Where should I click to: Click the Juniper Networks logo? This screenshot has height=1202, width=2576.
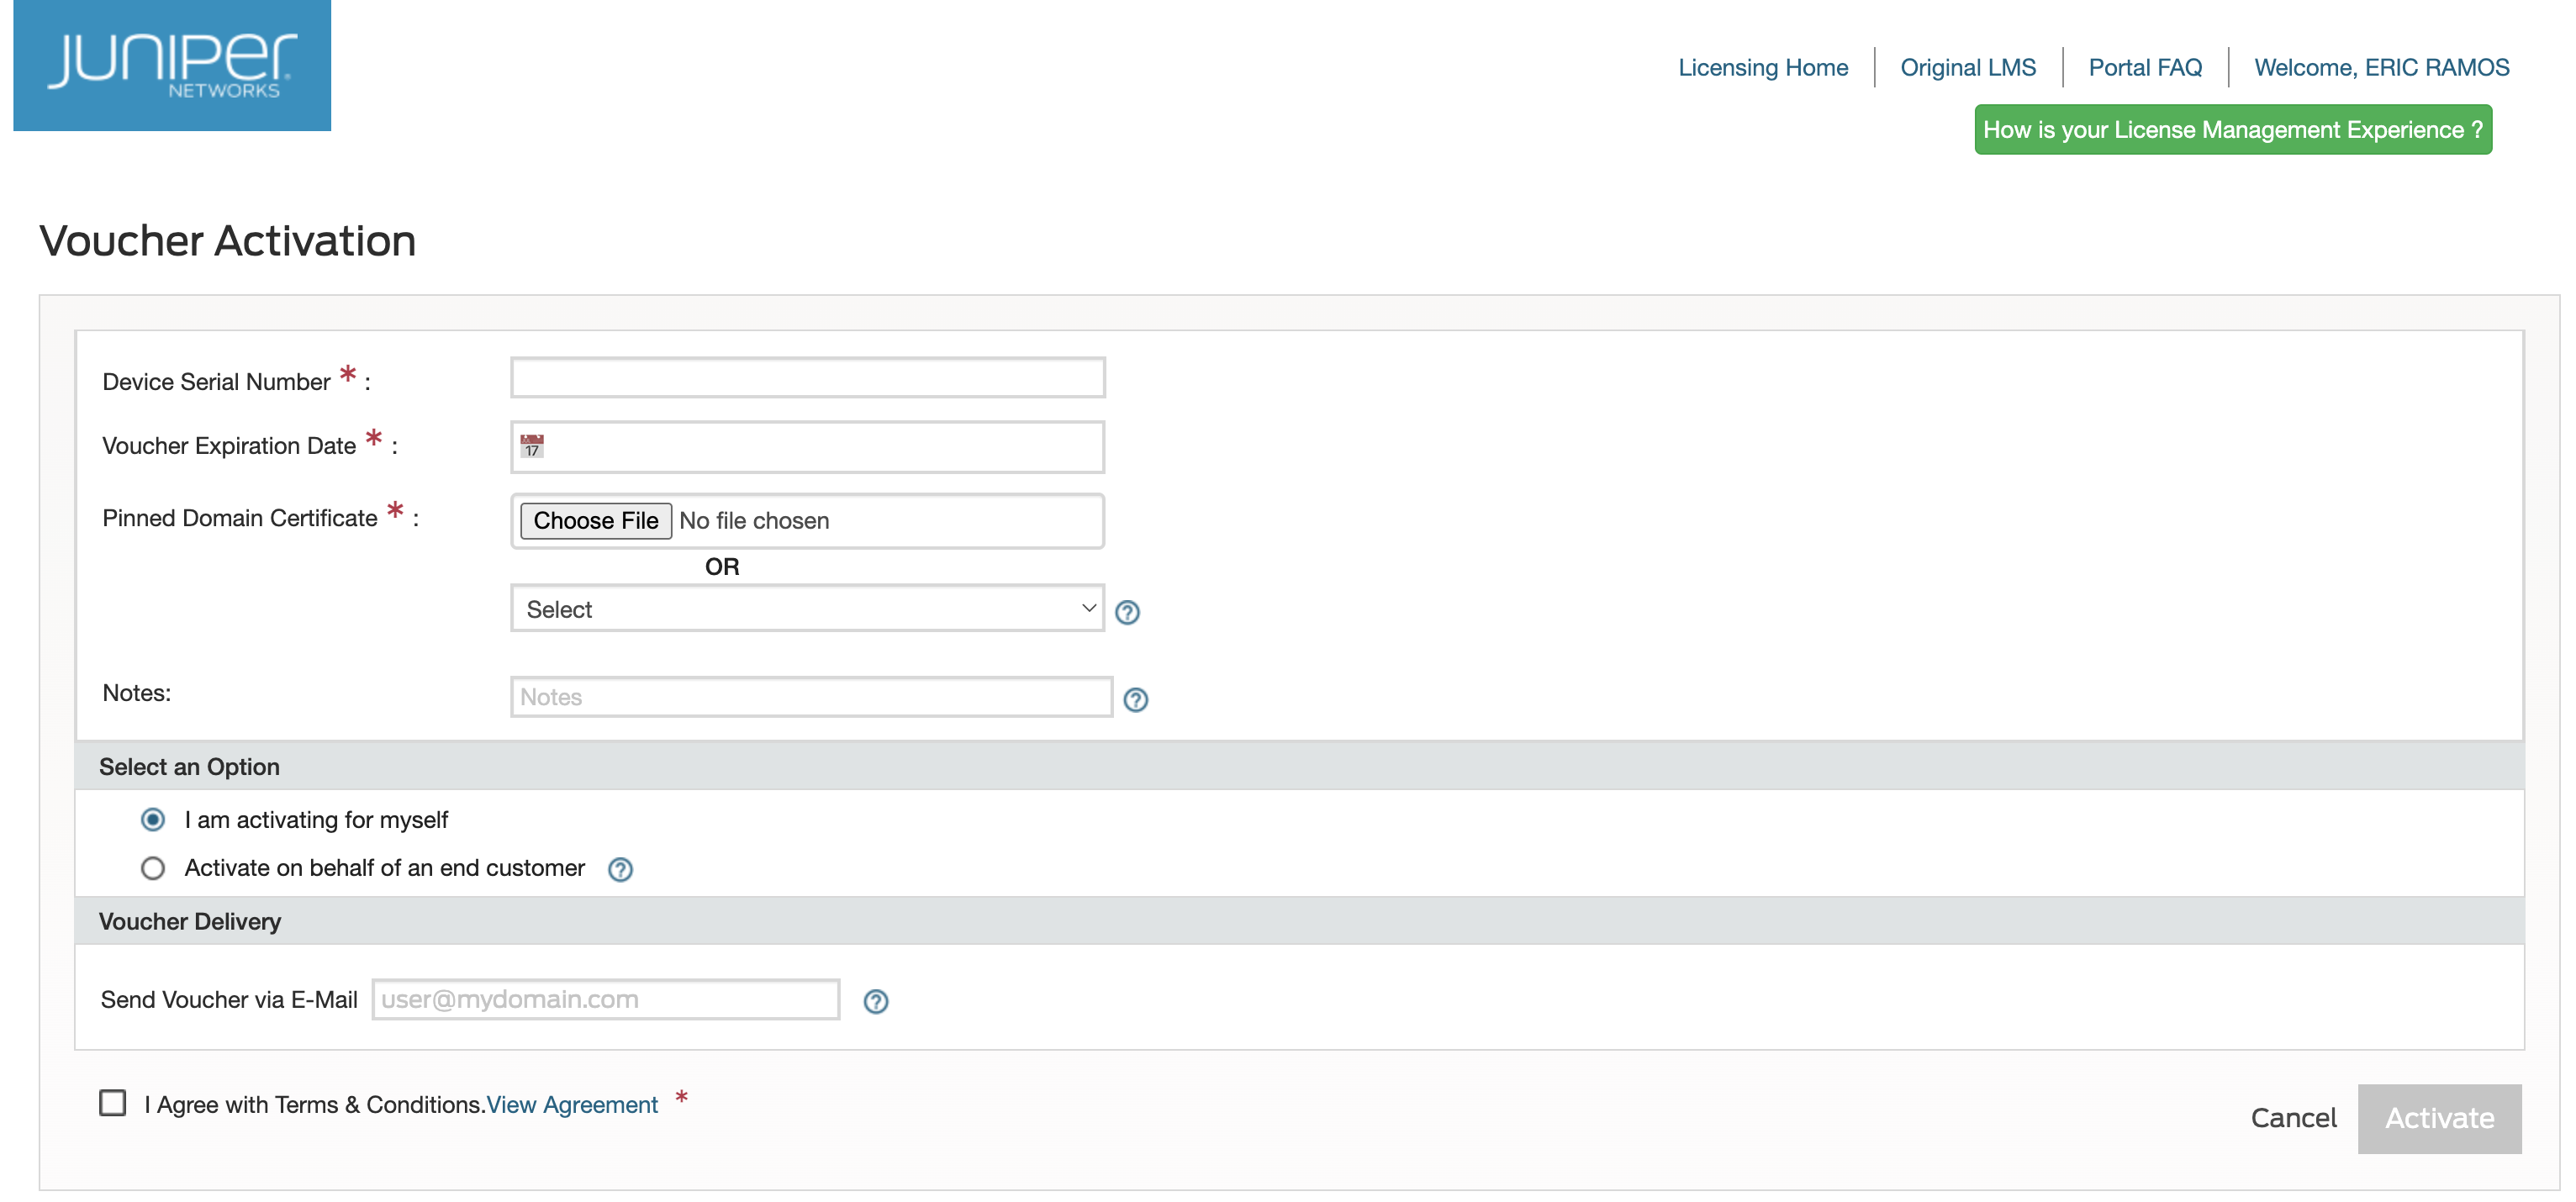point(172,65)
